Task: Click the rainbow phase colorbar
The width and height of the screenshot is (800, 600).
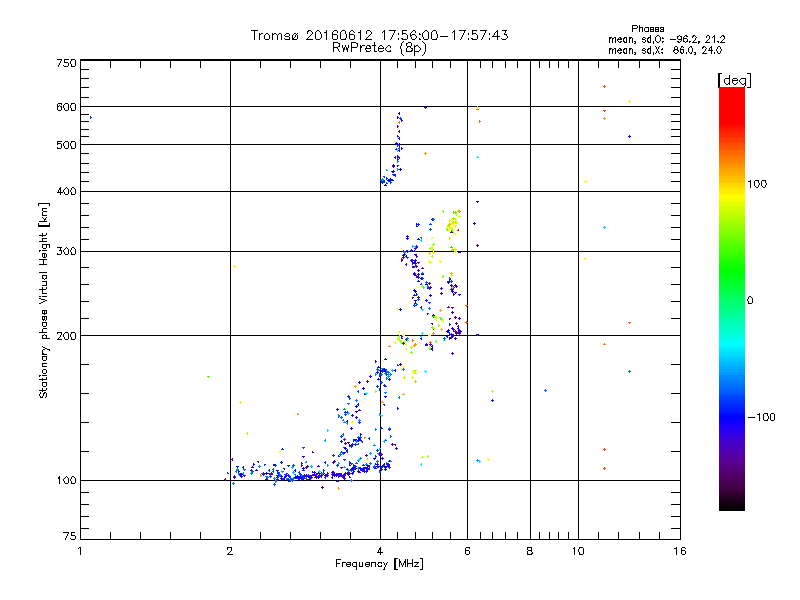Action: 732,298
